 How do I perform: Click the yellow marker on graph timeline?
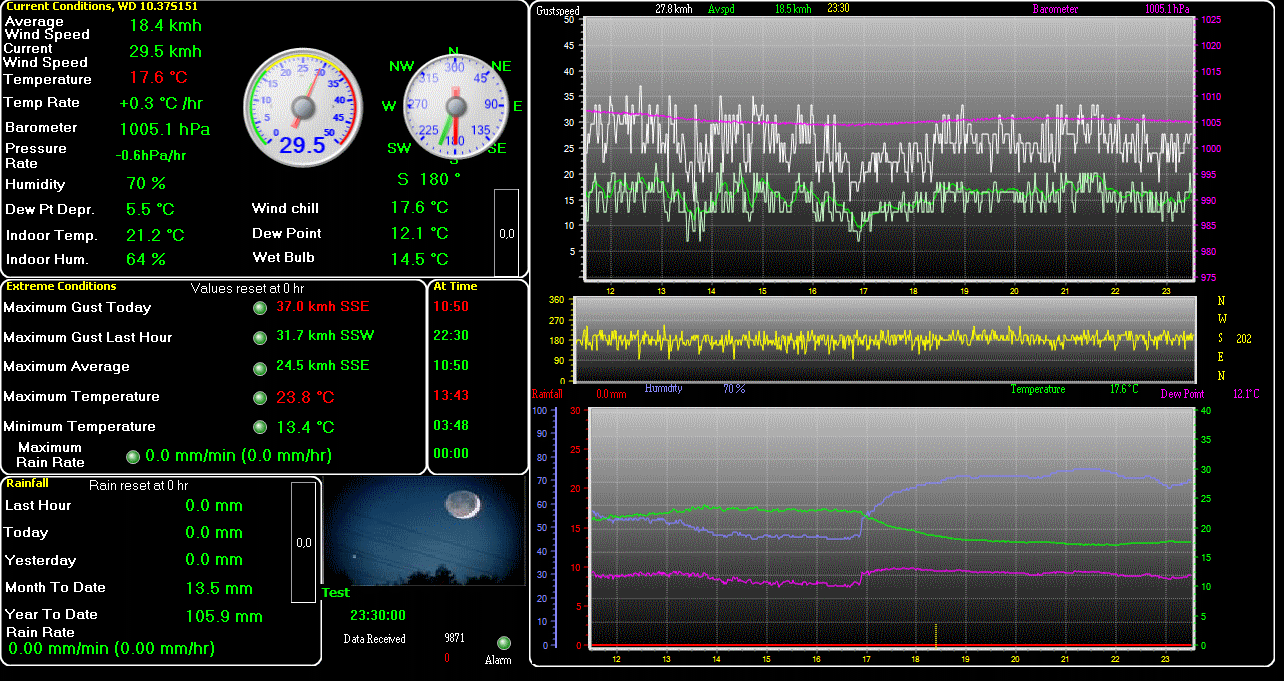(x=936, y=634)
